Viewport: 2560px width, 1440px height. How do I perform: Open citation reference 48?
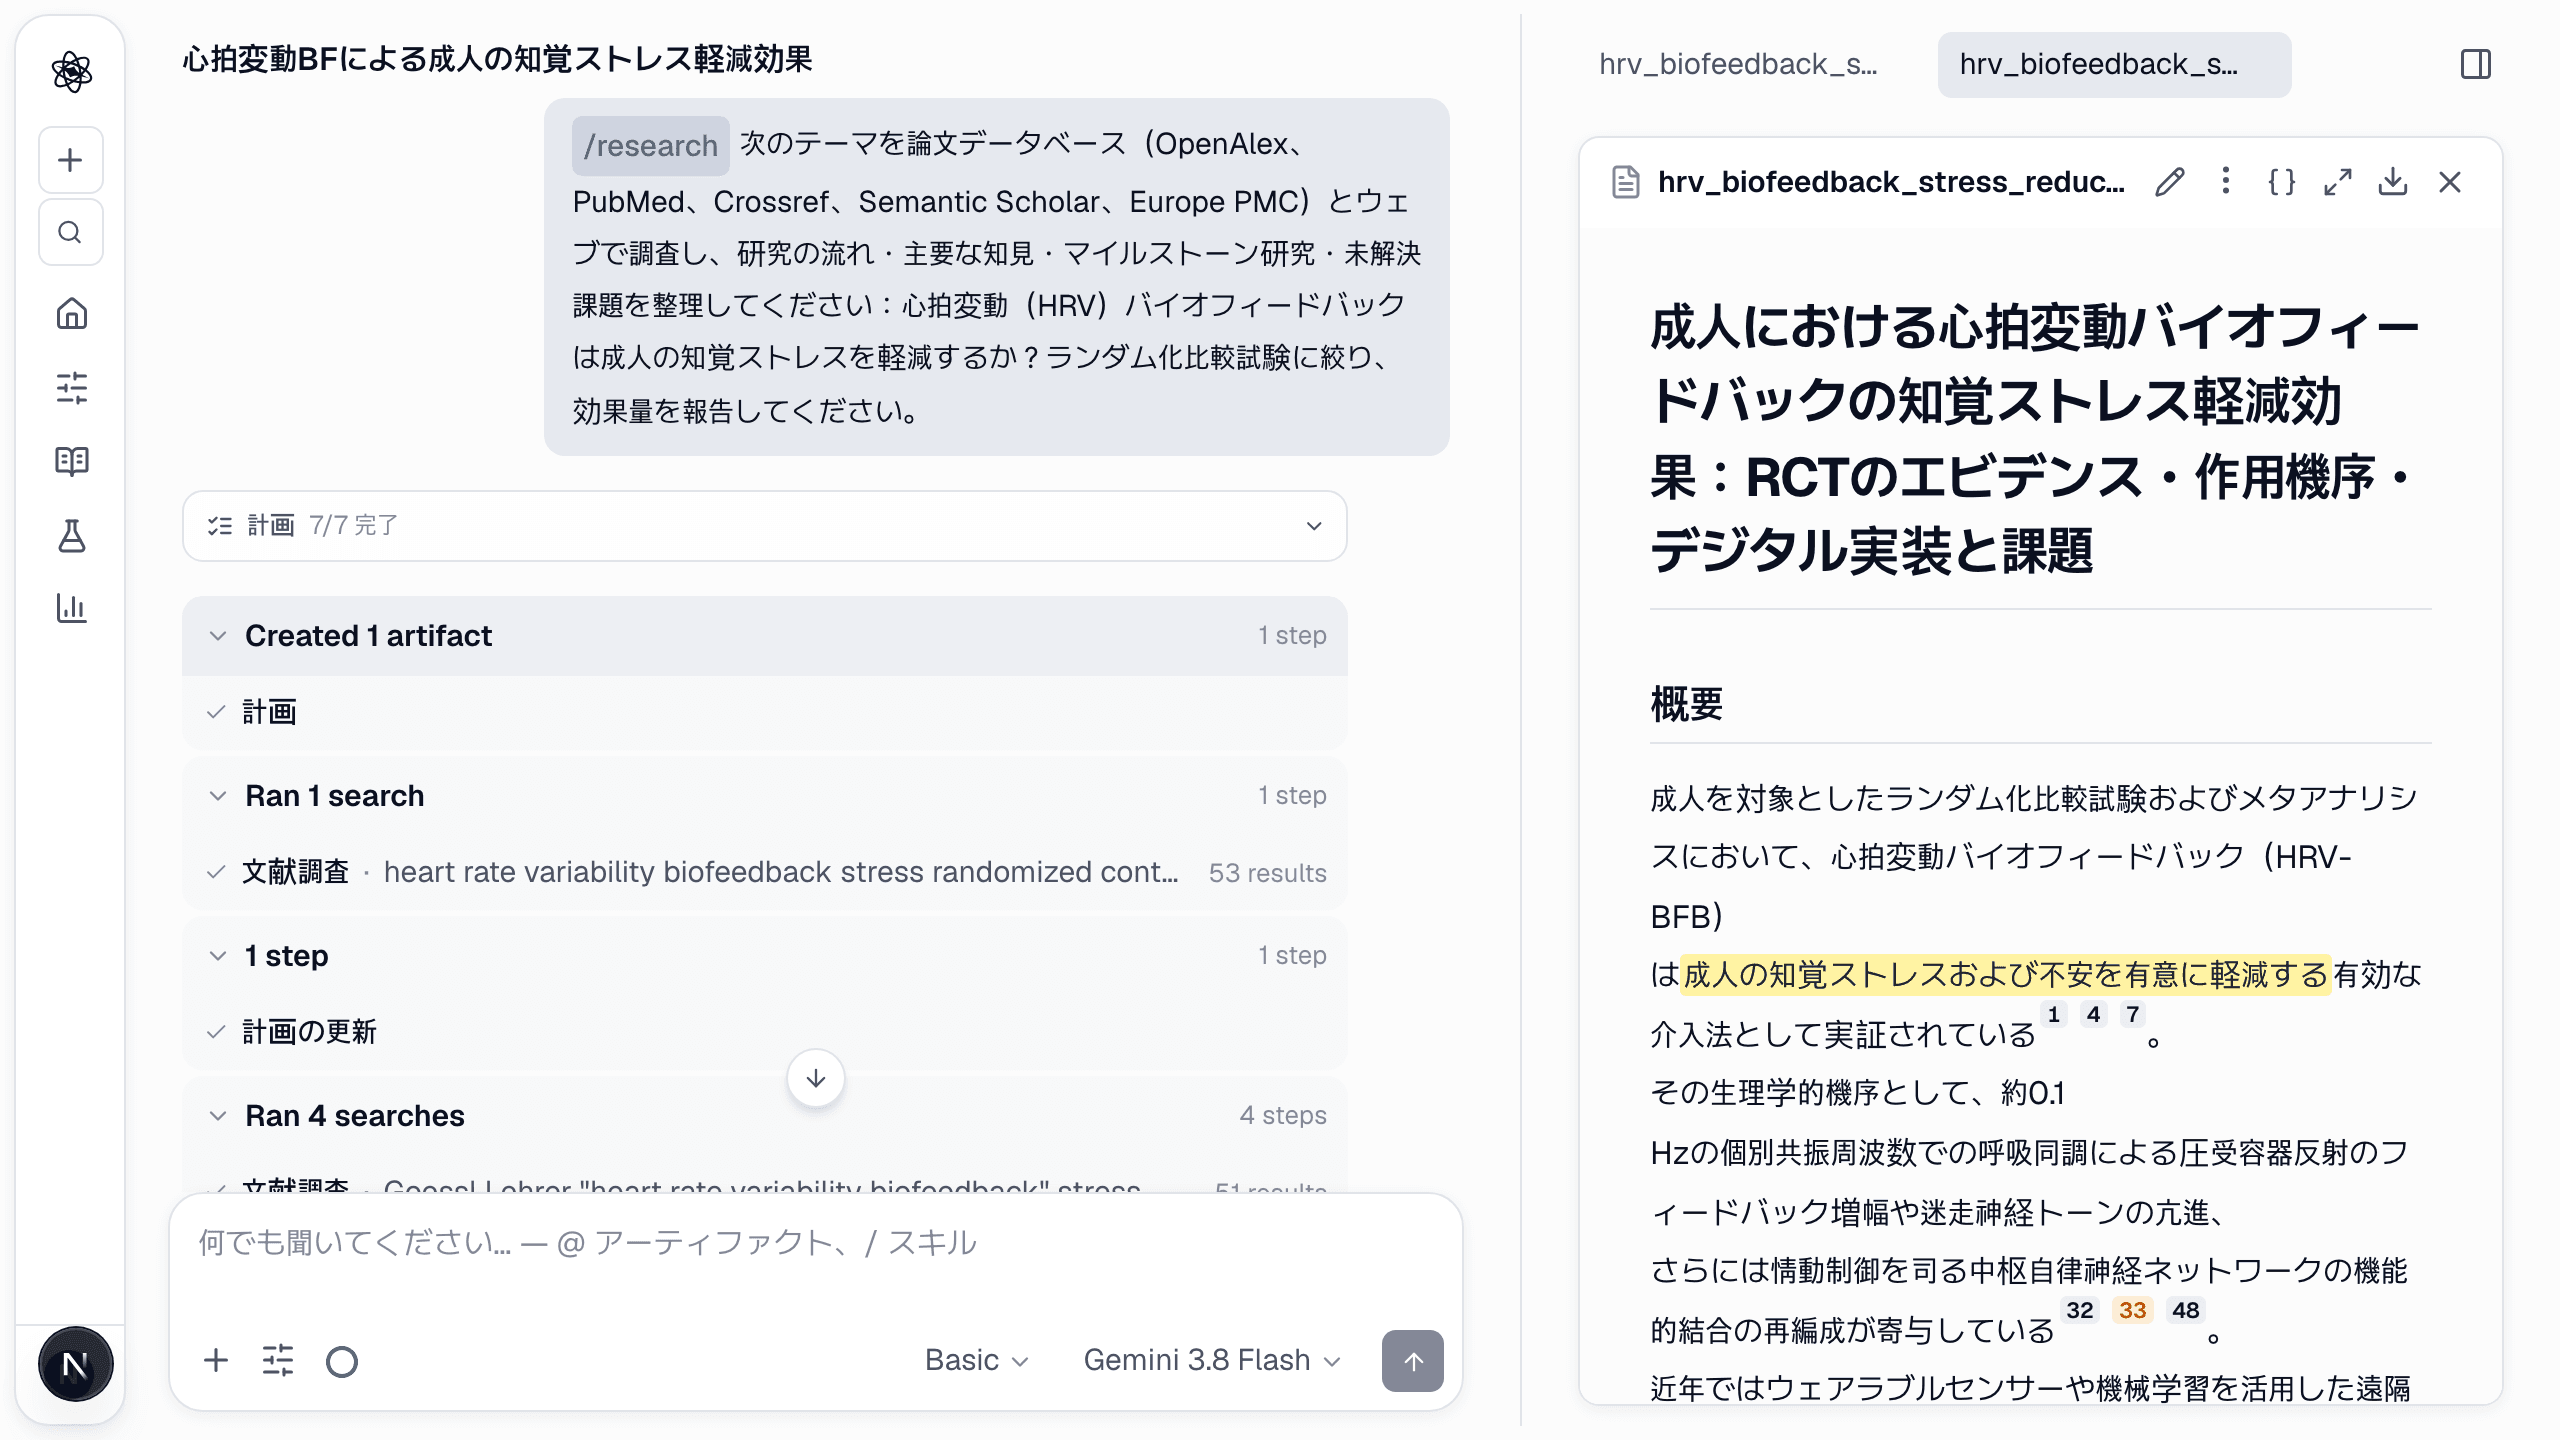[2186, 1310]
